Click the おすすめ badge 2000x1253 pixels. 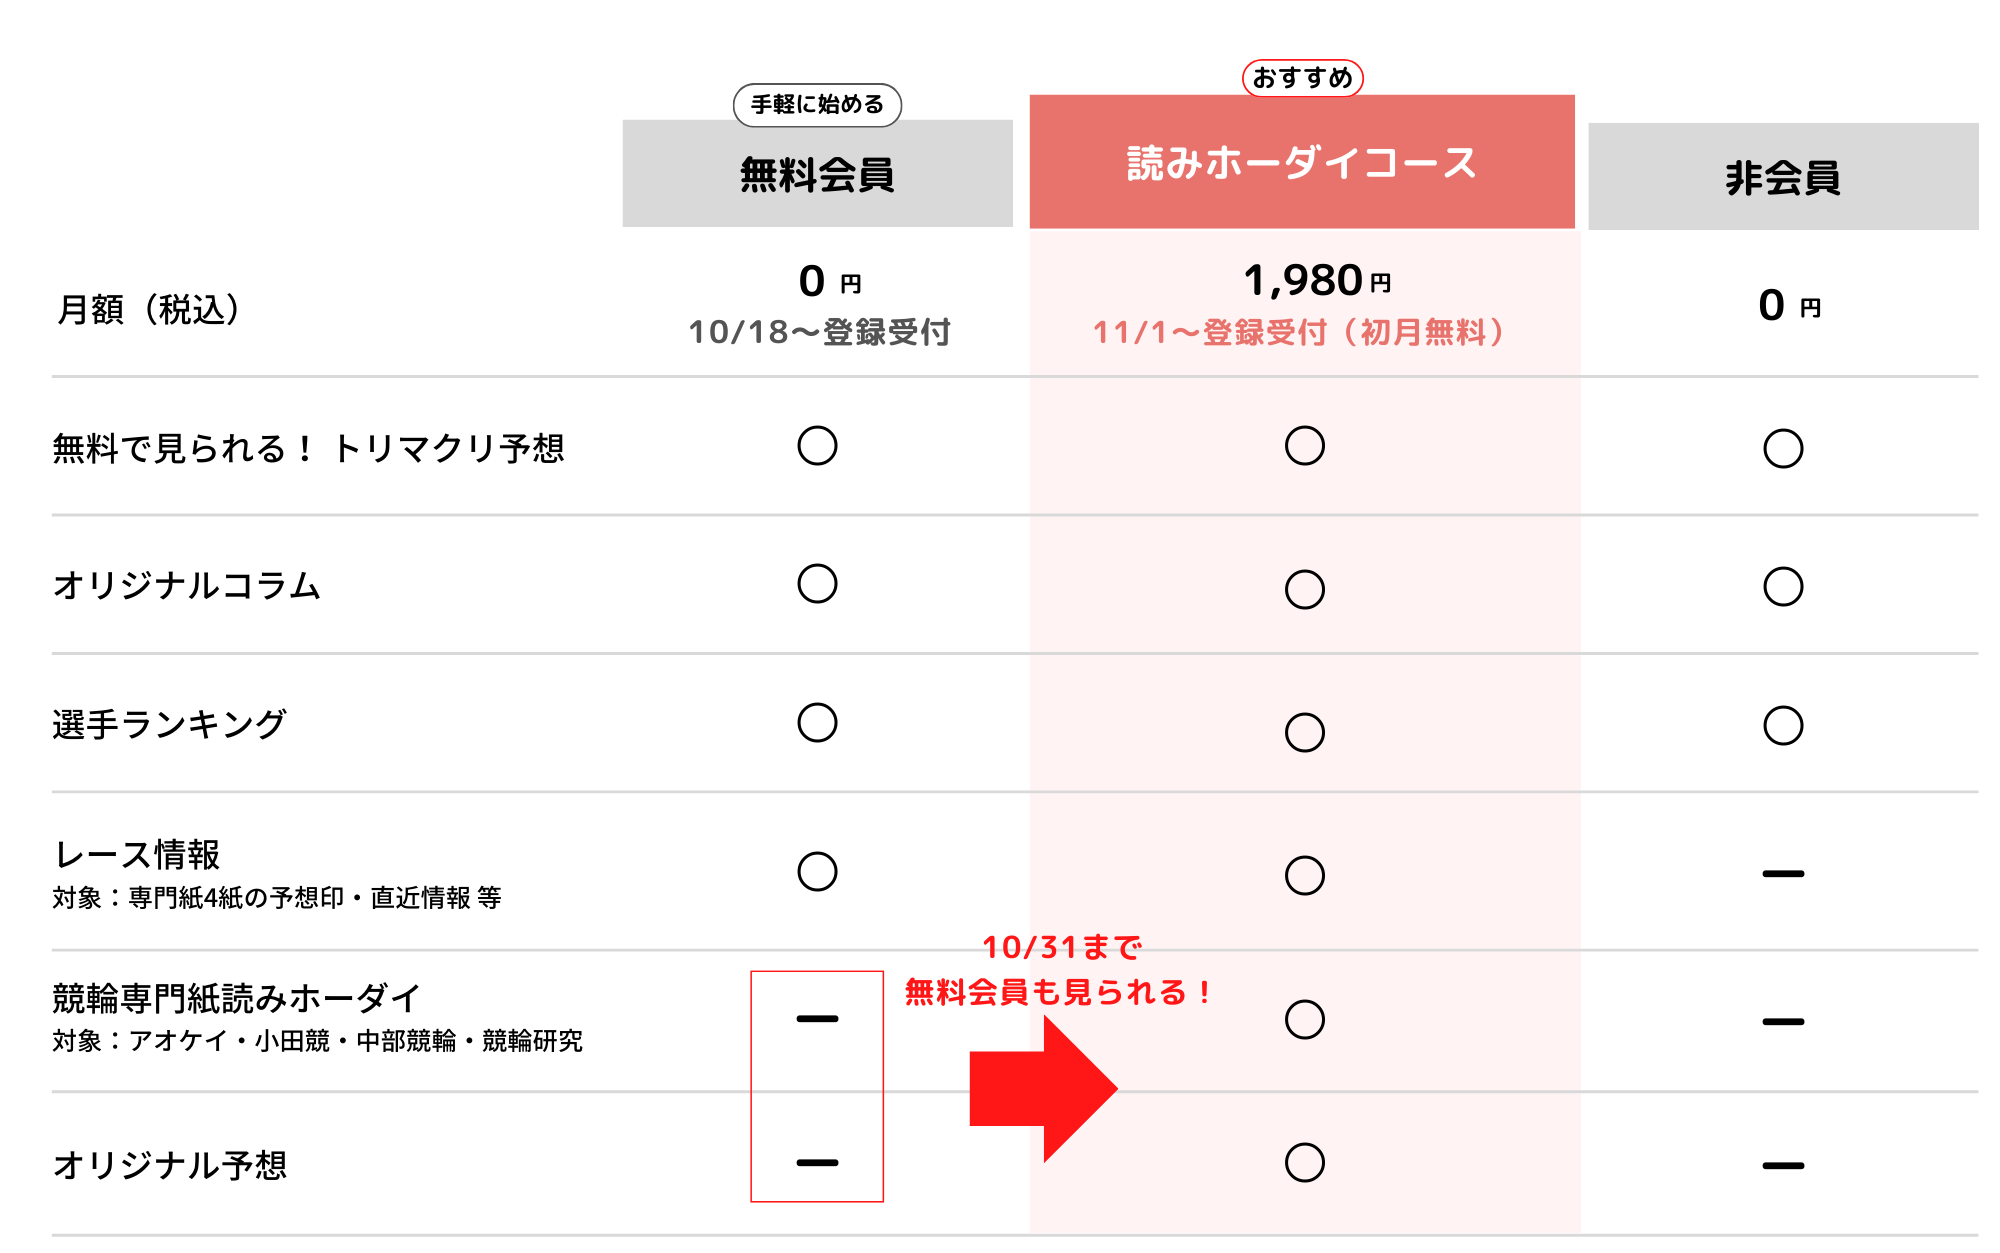click(1302, 78)
